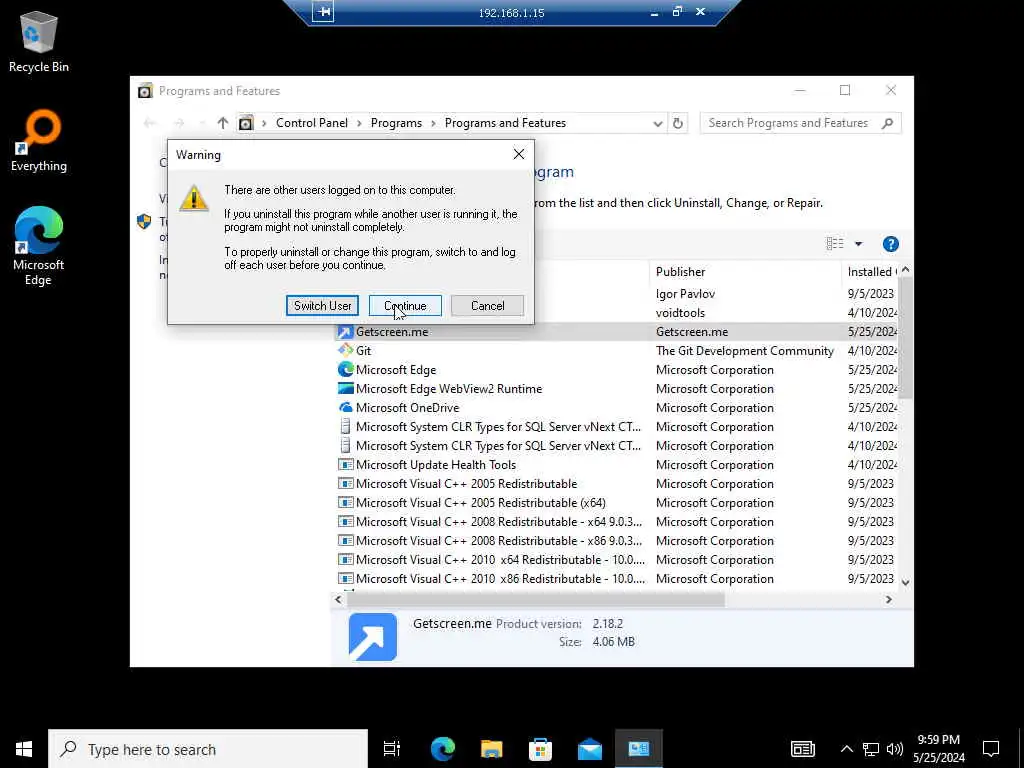
Task: Click the vertical scrollbar down arrow
Action: 905,582
